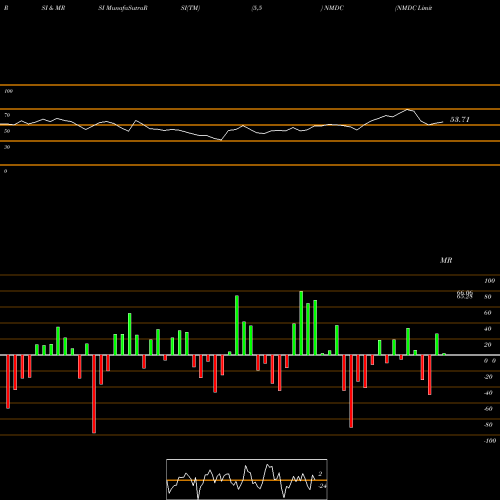Click the MR panel title label
Viewport: 500px width, 500px height.
tap(446, 260)
